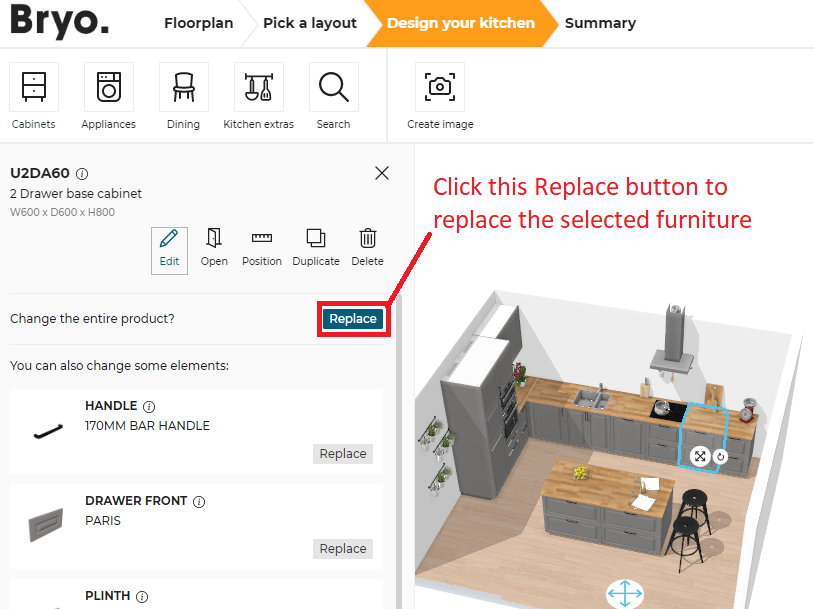Go to the Summary step

[x=600, y=22]
